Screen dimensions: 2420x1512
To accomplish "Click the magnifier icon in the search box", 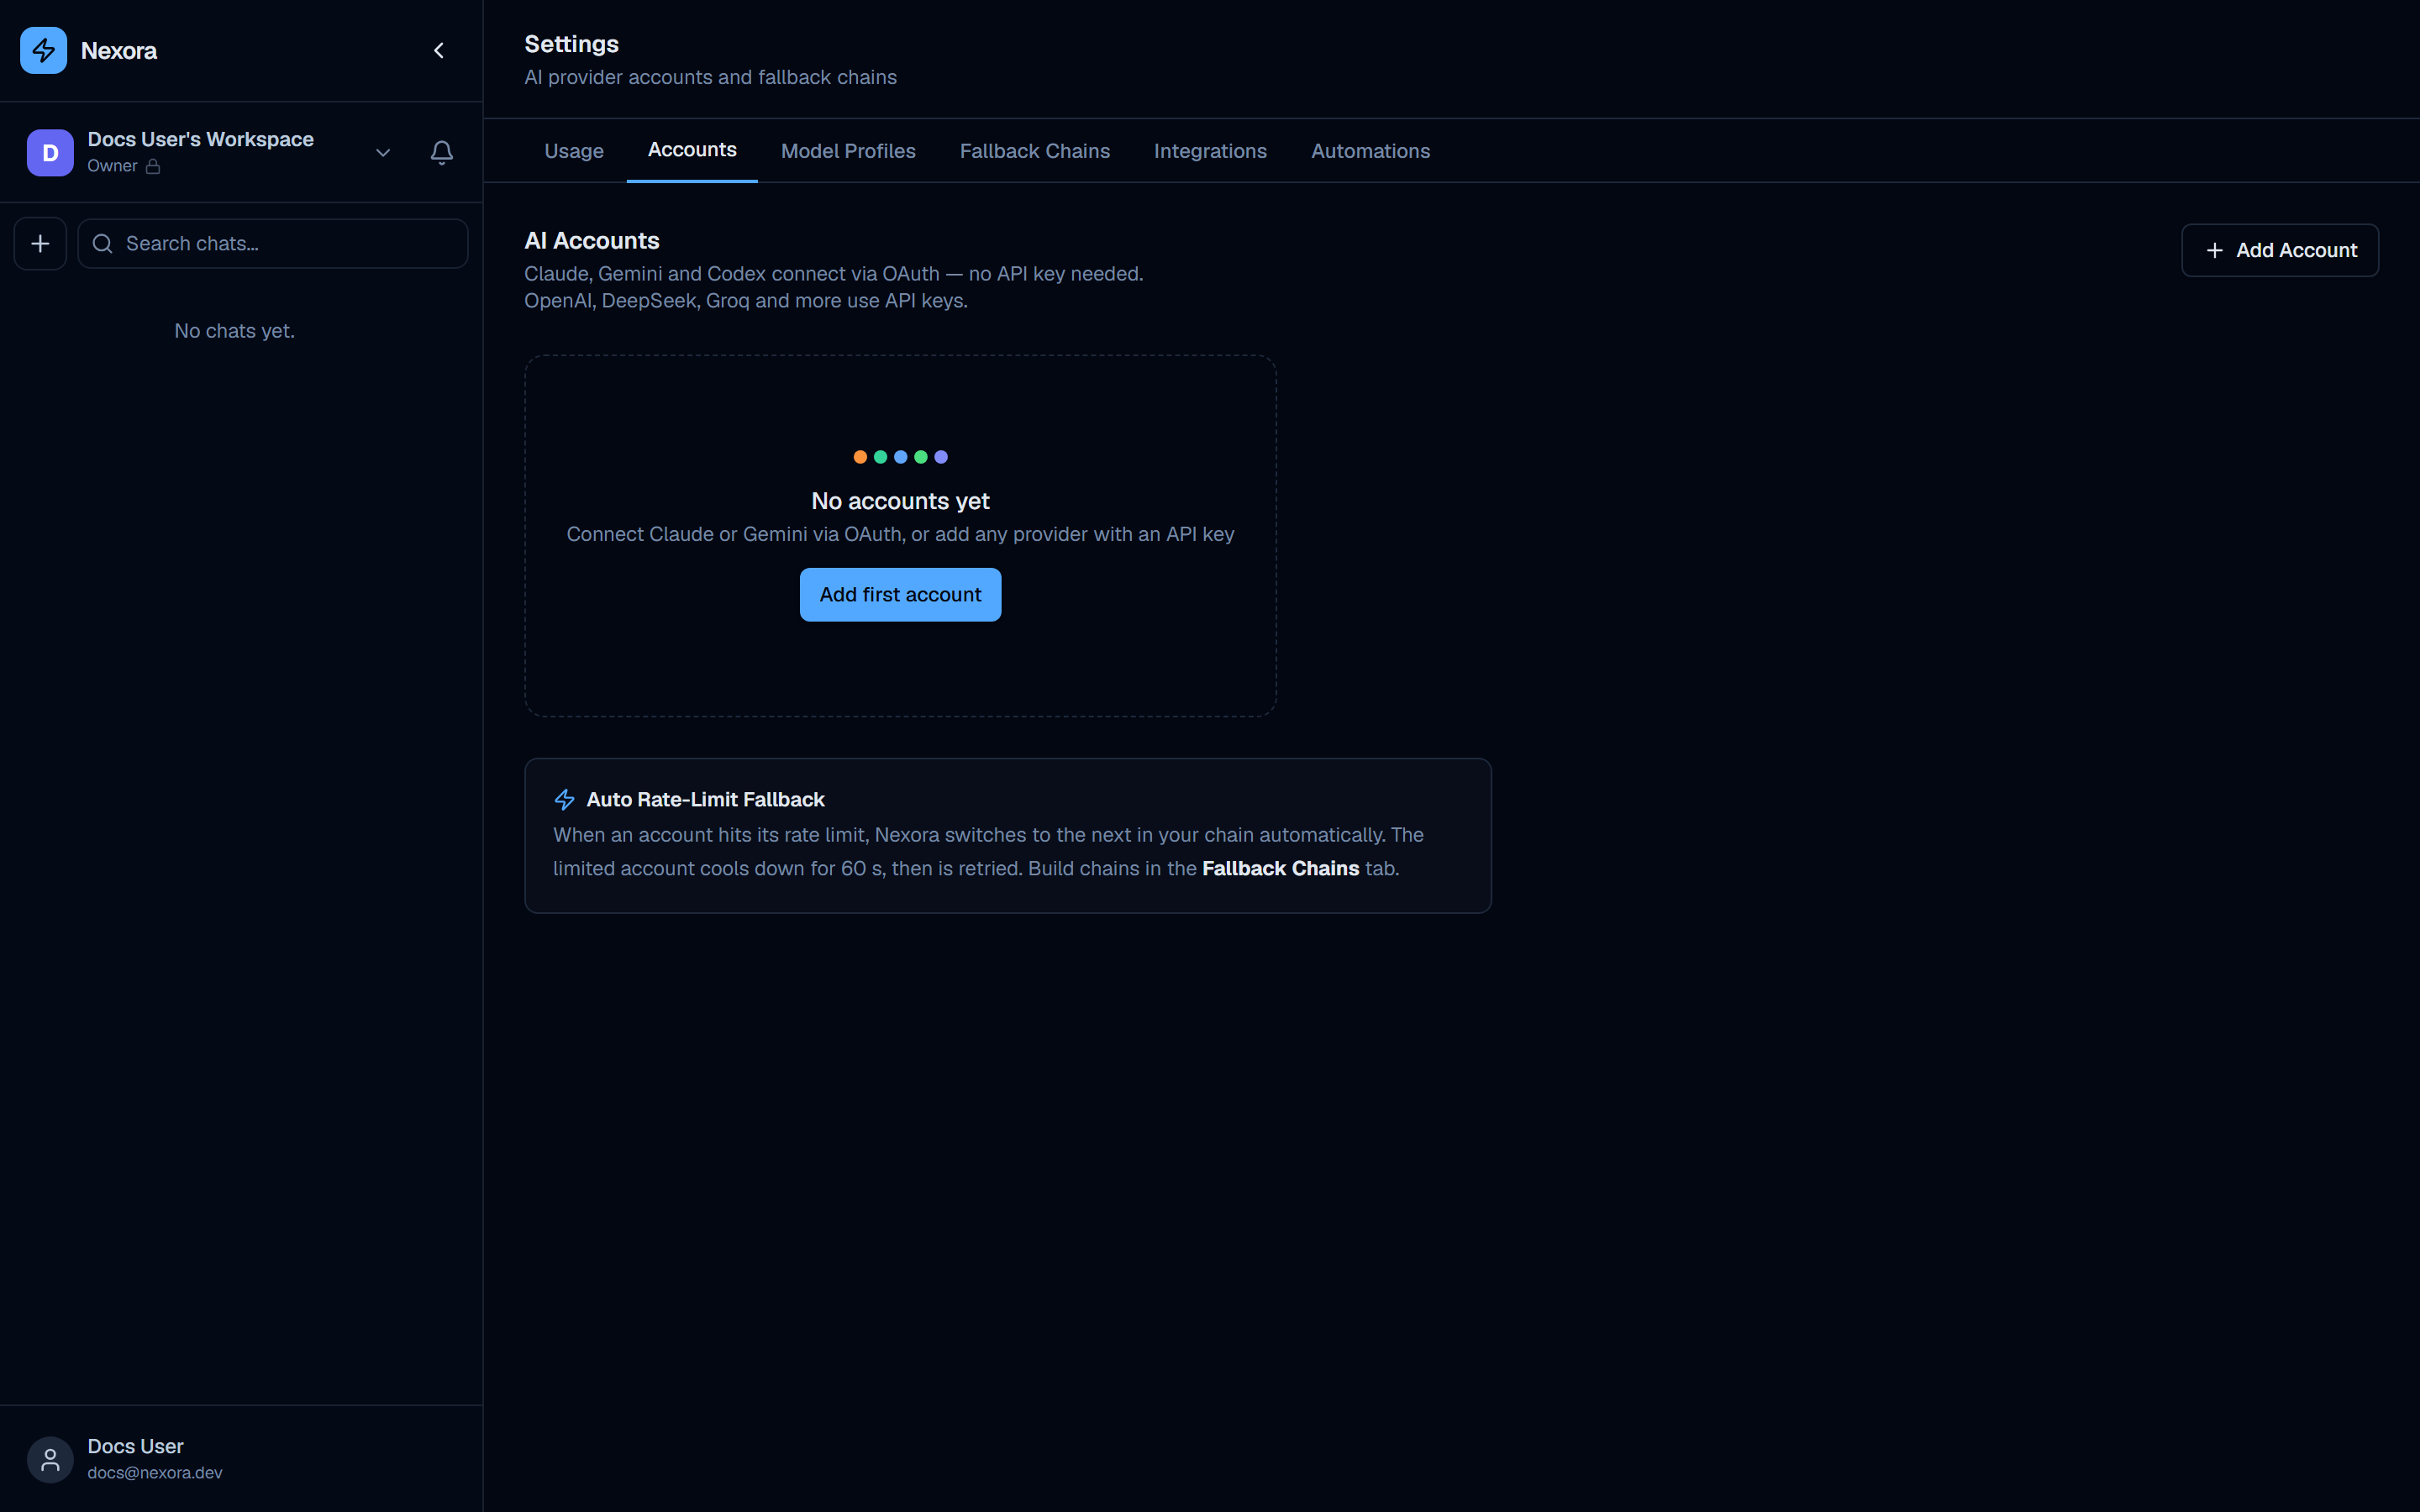I will click(102, 243).
